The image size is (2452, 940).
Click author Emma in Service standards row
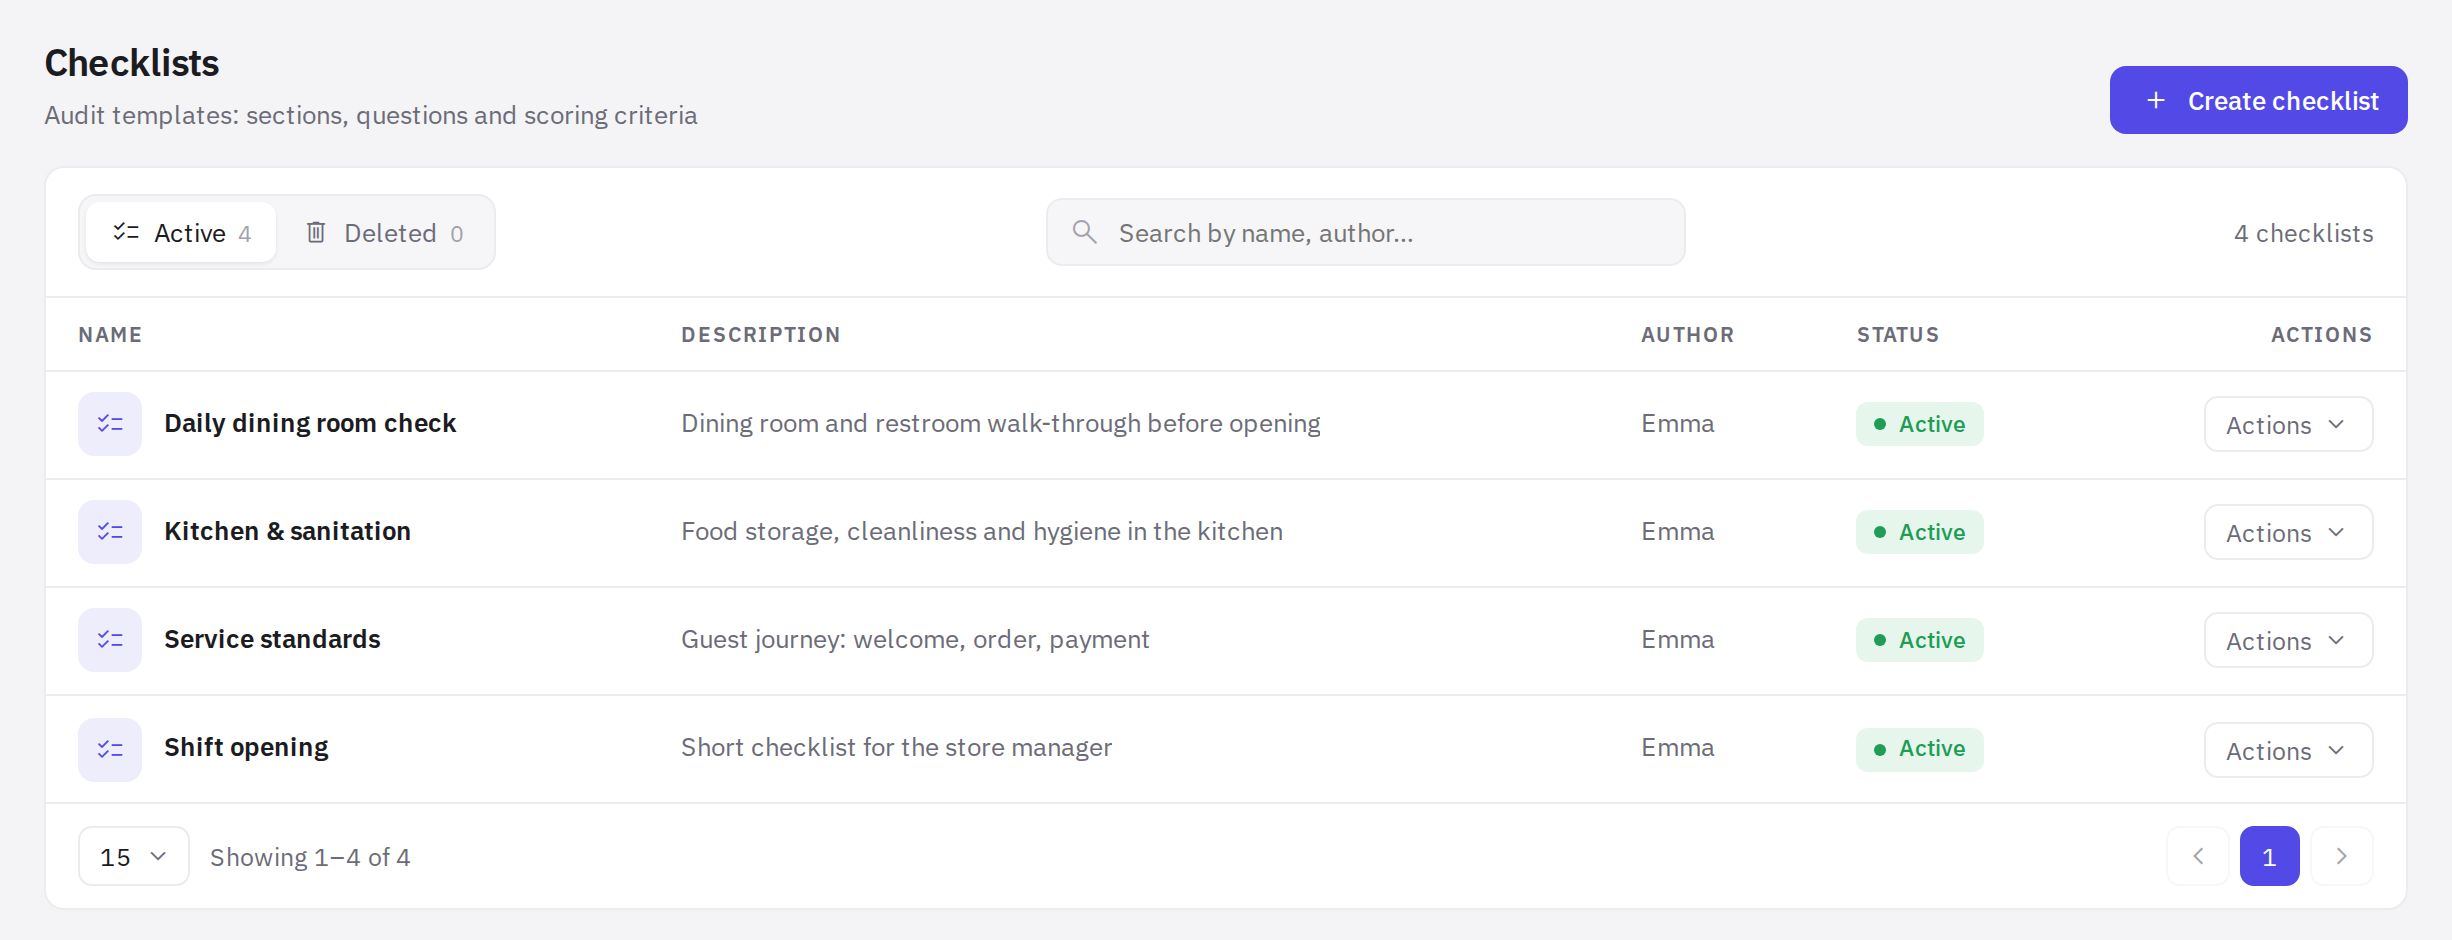tap(1677, 639)
